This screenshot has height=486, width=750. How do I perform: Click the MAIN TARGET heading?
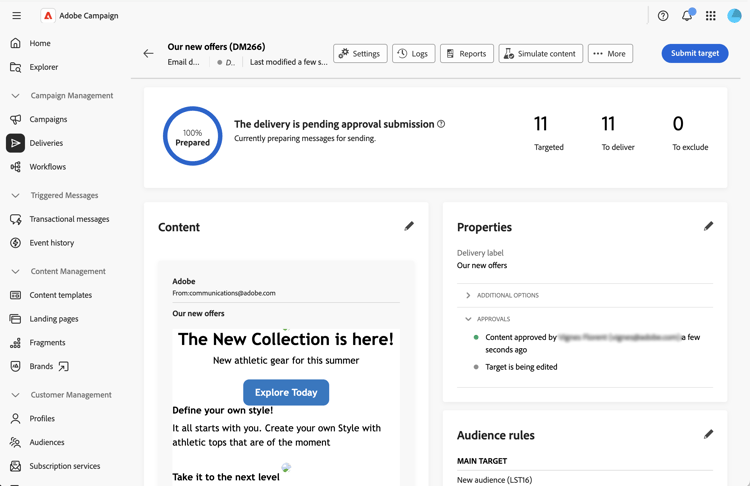pyautogui.click(x=482, y=461)
